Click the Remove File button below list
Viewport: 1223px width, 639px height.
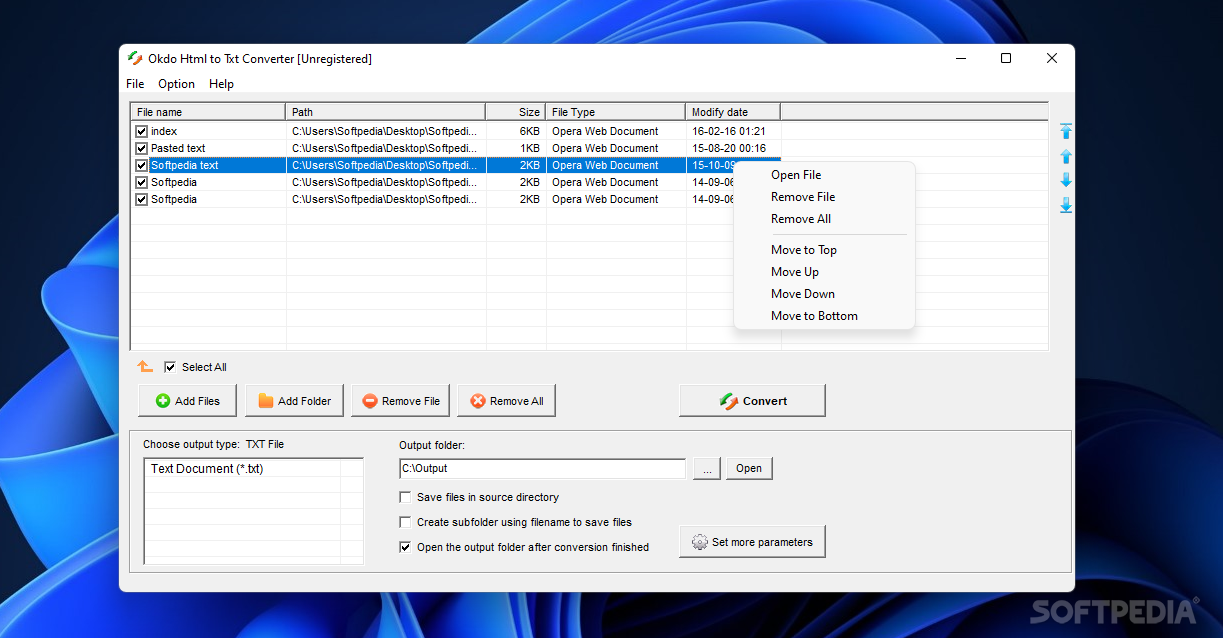(x=401, y=401)
